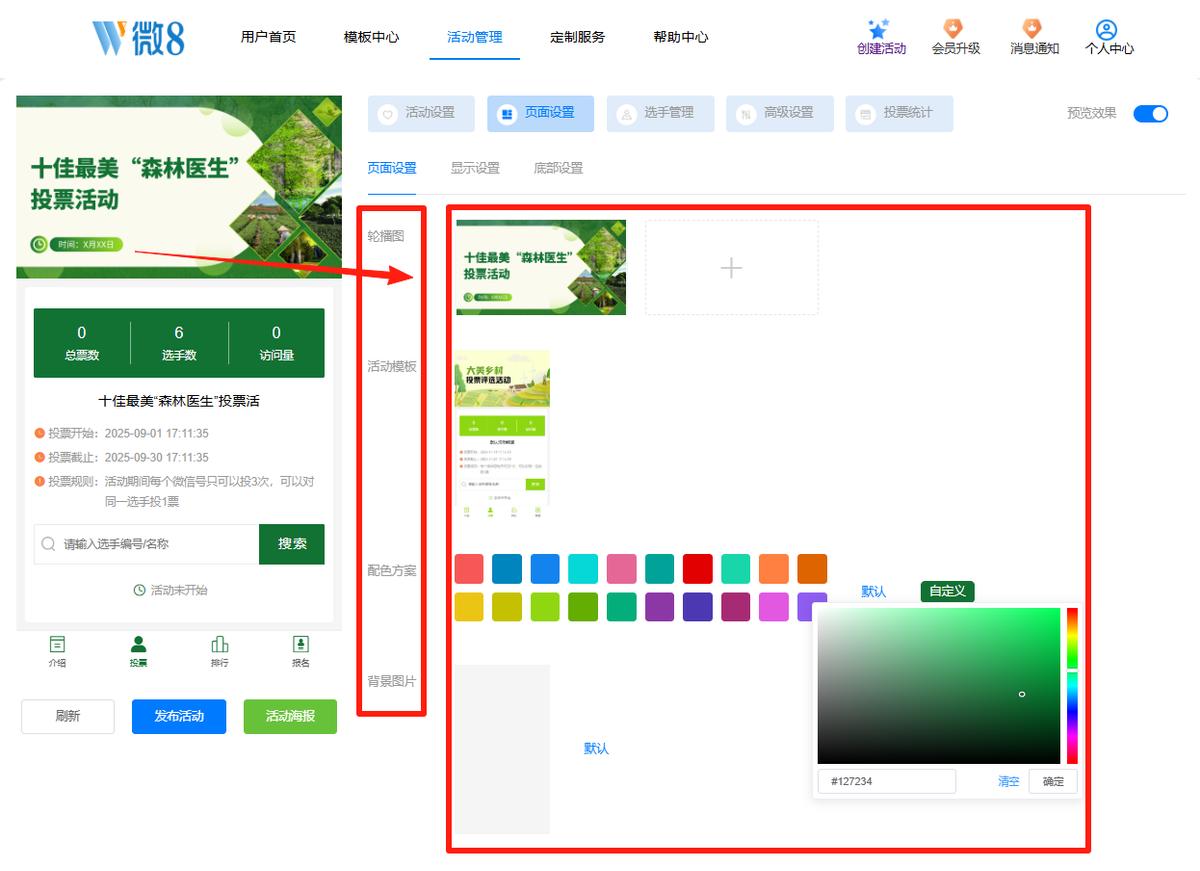Select the 轮播图 banner thumbnail
Screen dimensions: 1200x871
click(x=541, y=268)
